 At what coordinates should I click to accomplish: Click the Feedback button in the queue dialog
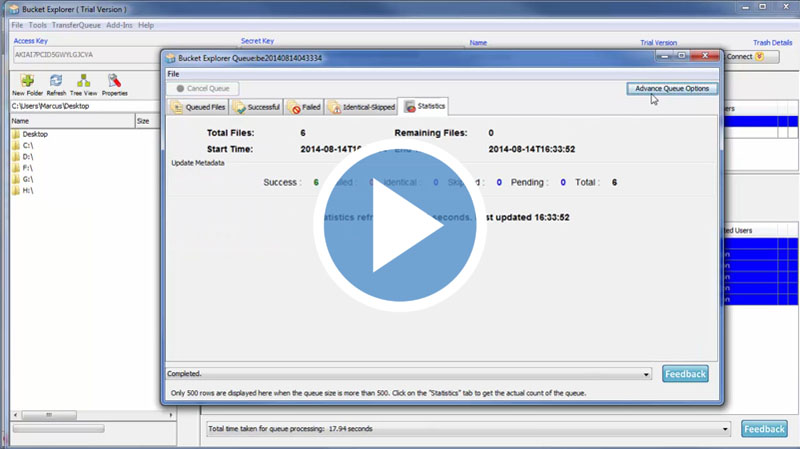(x=685, y=374)
